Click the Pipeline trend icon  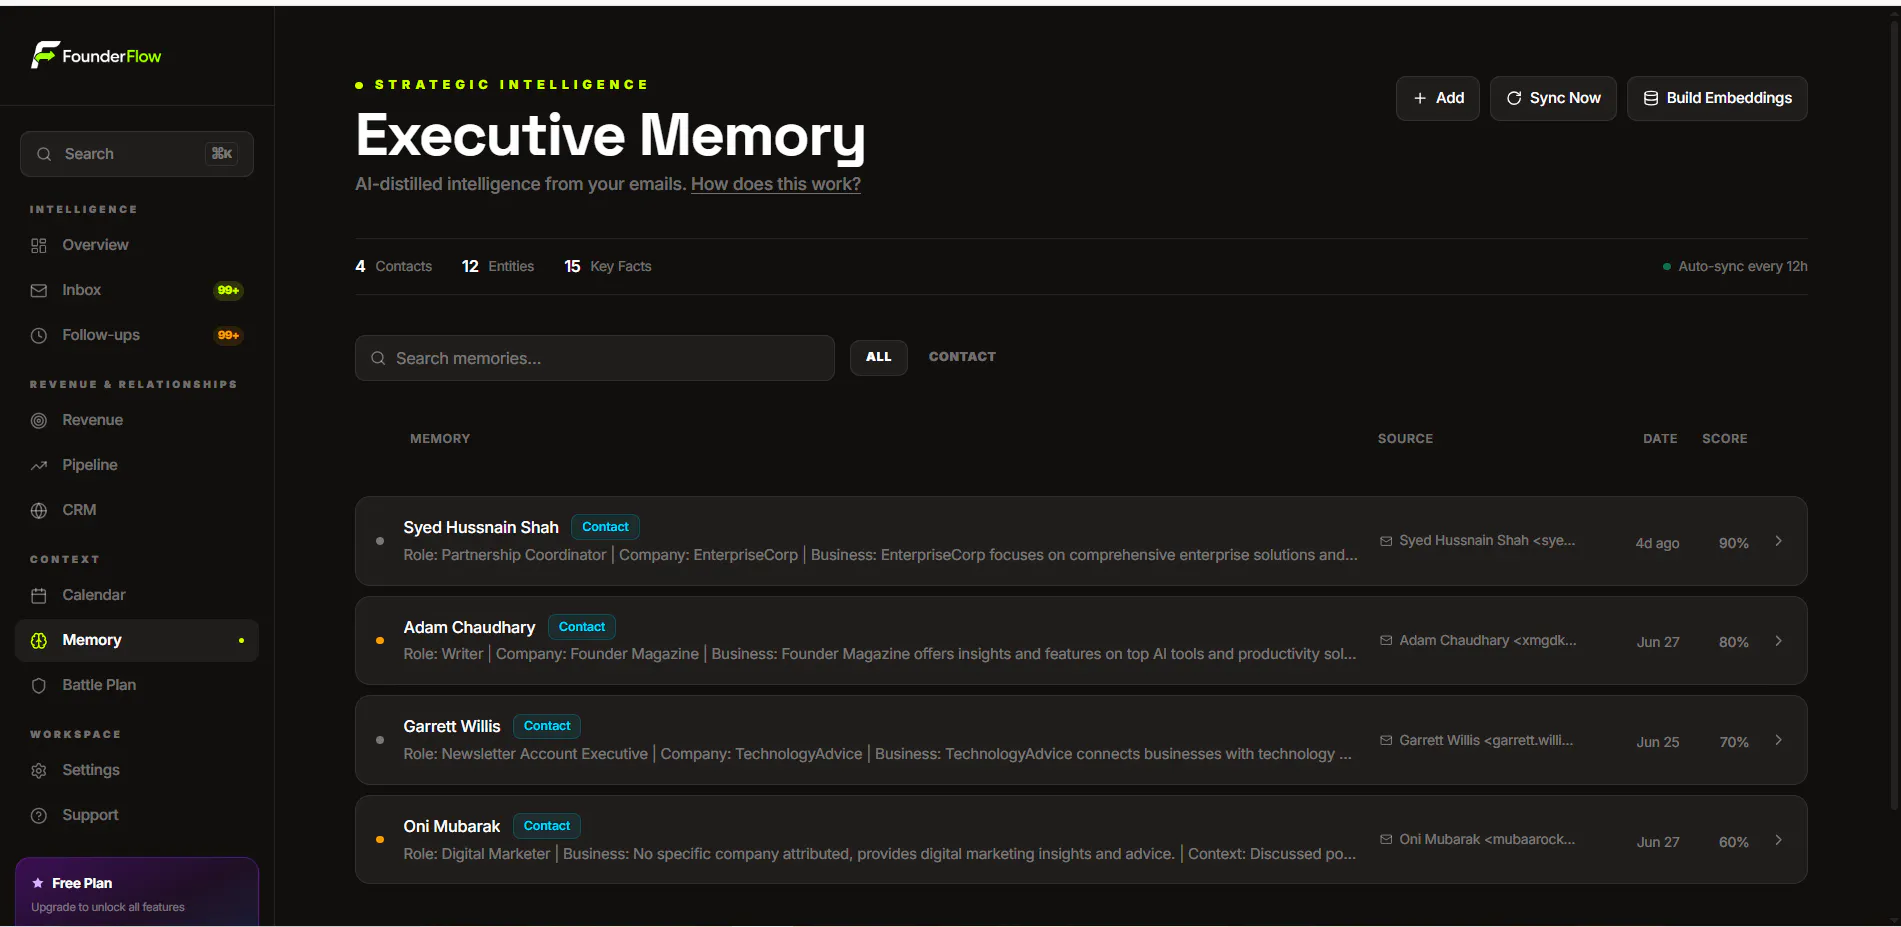tap(39, 465)
